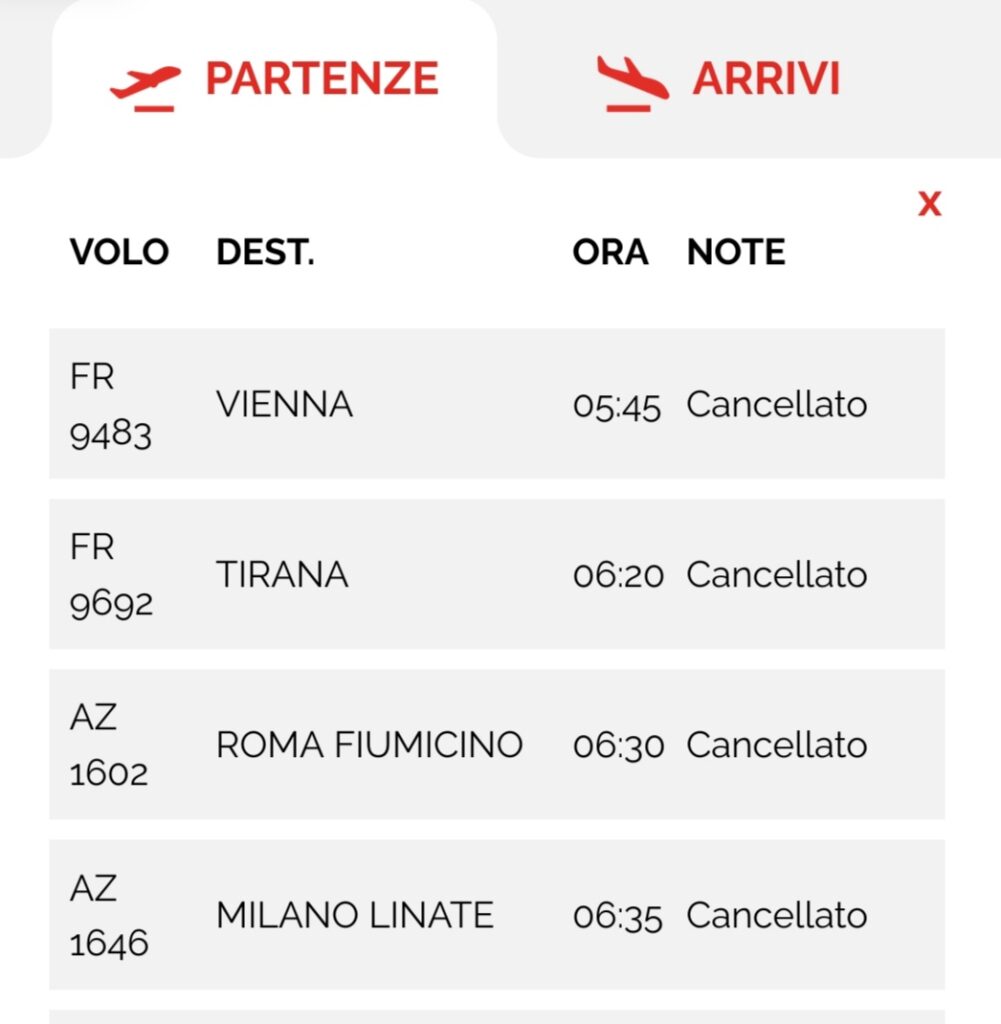Click the ROMA FIUMICINO destination
Screen dimensions: 1001x1024
click(370, 745)
